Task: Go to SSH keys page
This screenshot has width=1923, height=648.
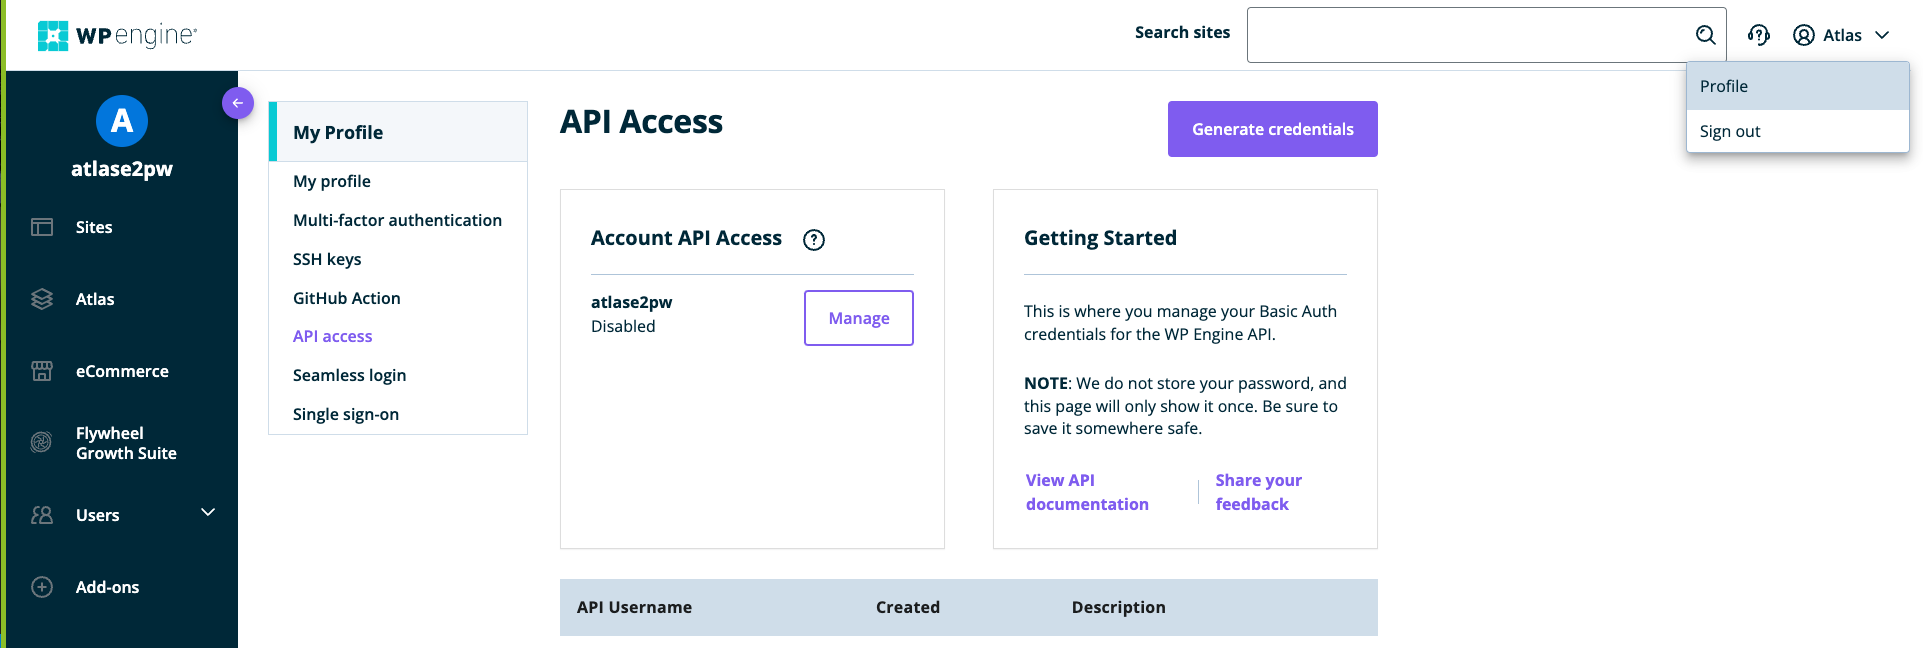Action: (x=327, y=259)
